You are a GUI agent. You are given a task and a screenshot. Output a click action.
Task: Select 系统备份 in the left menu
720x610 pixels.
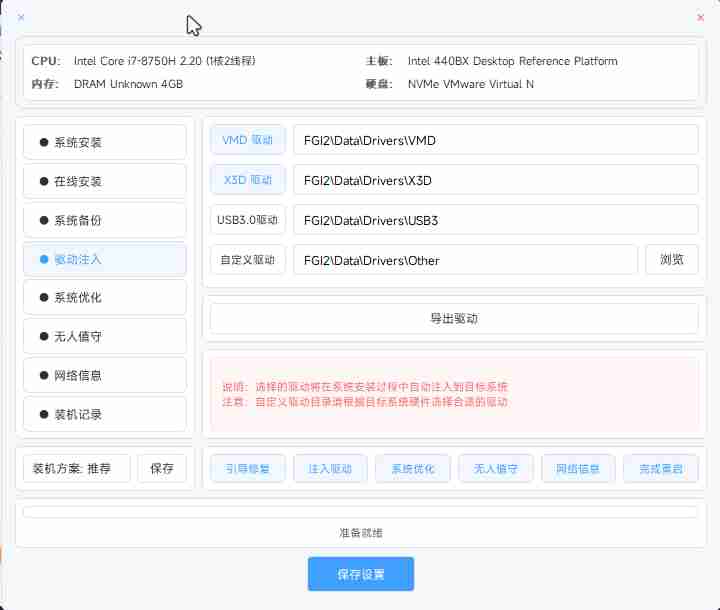[x=105, y=220]
